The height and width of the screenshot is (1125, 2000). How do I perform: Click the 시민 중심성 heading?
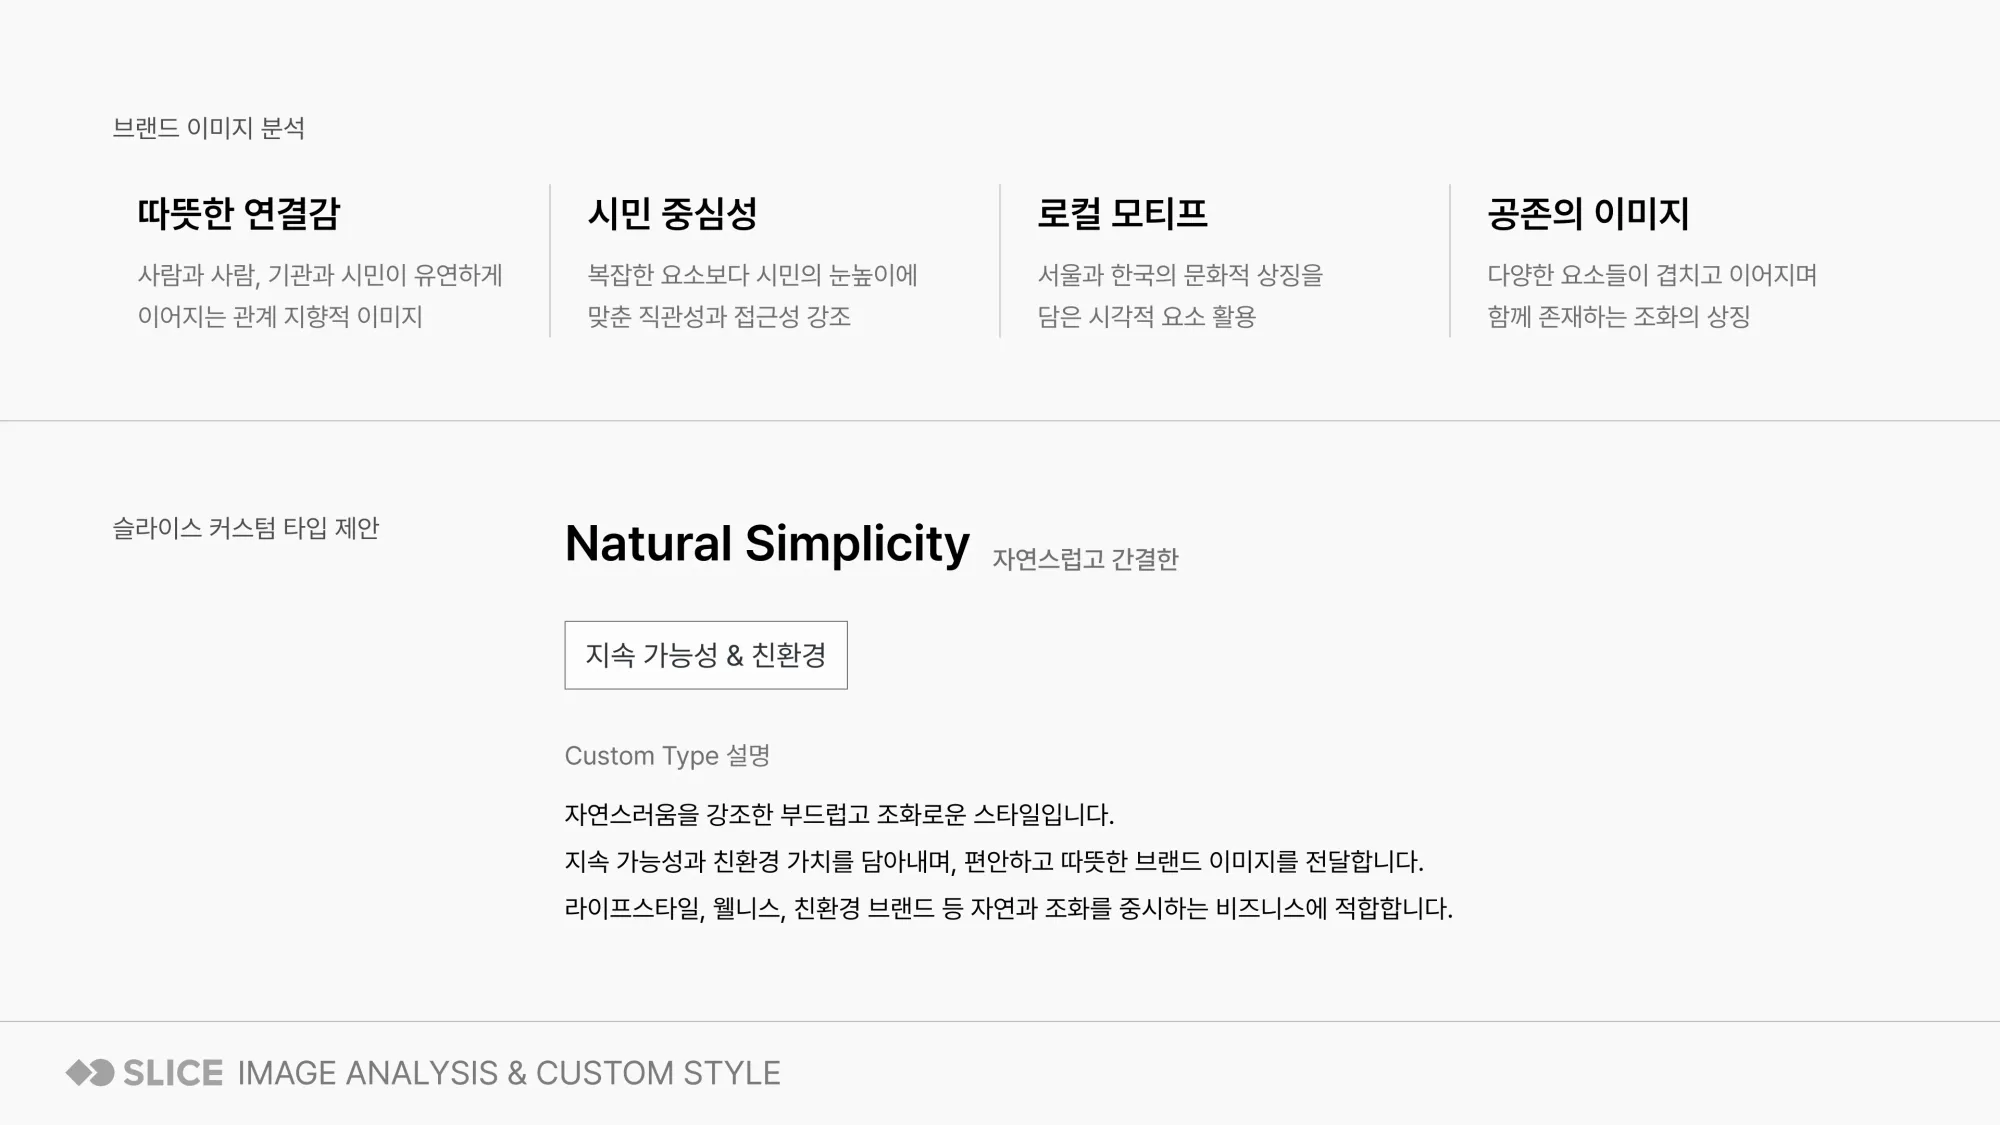[672, 214]
